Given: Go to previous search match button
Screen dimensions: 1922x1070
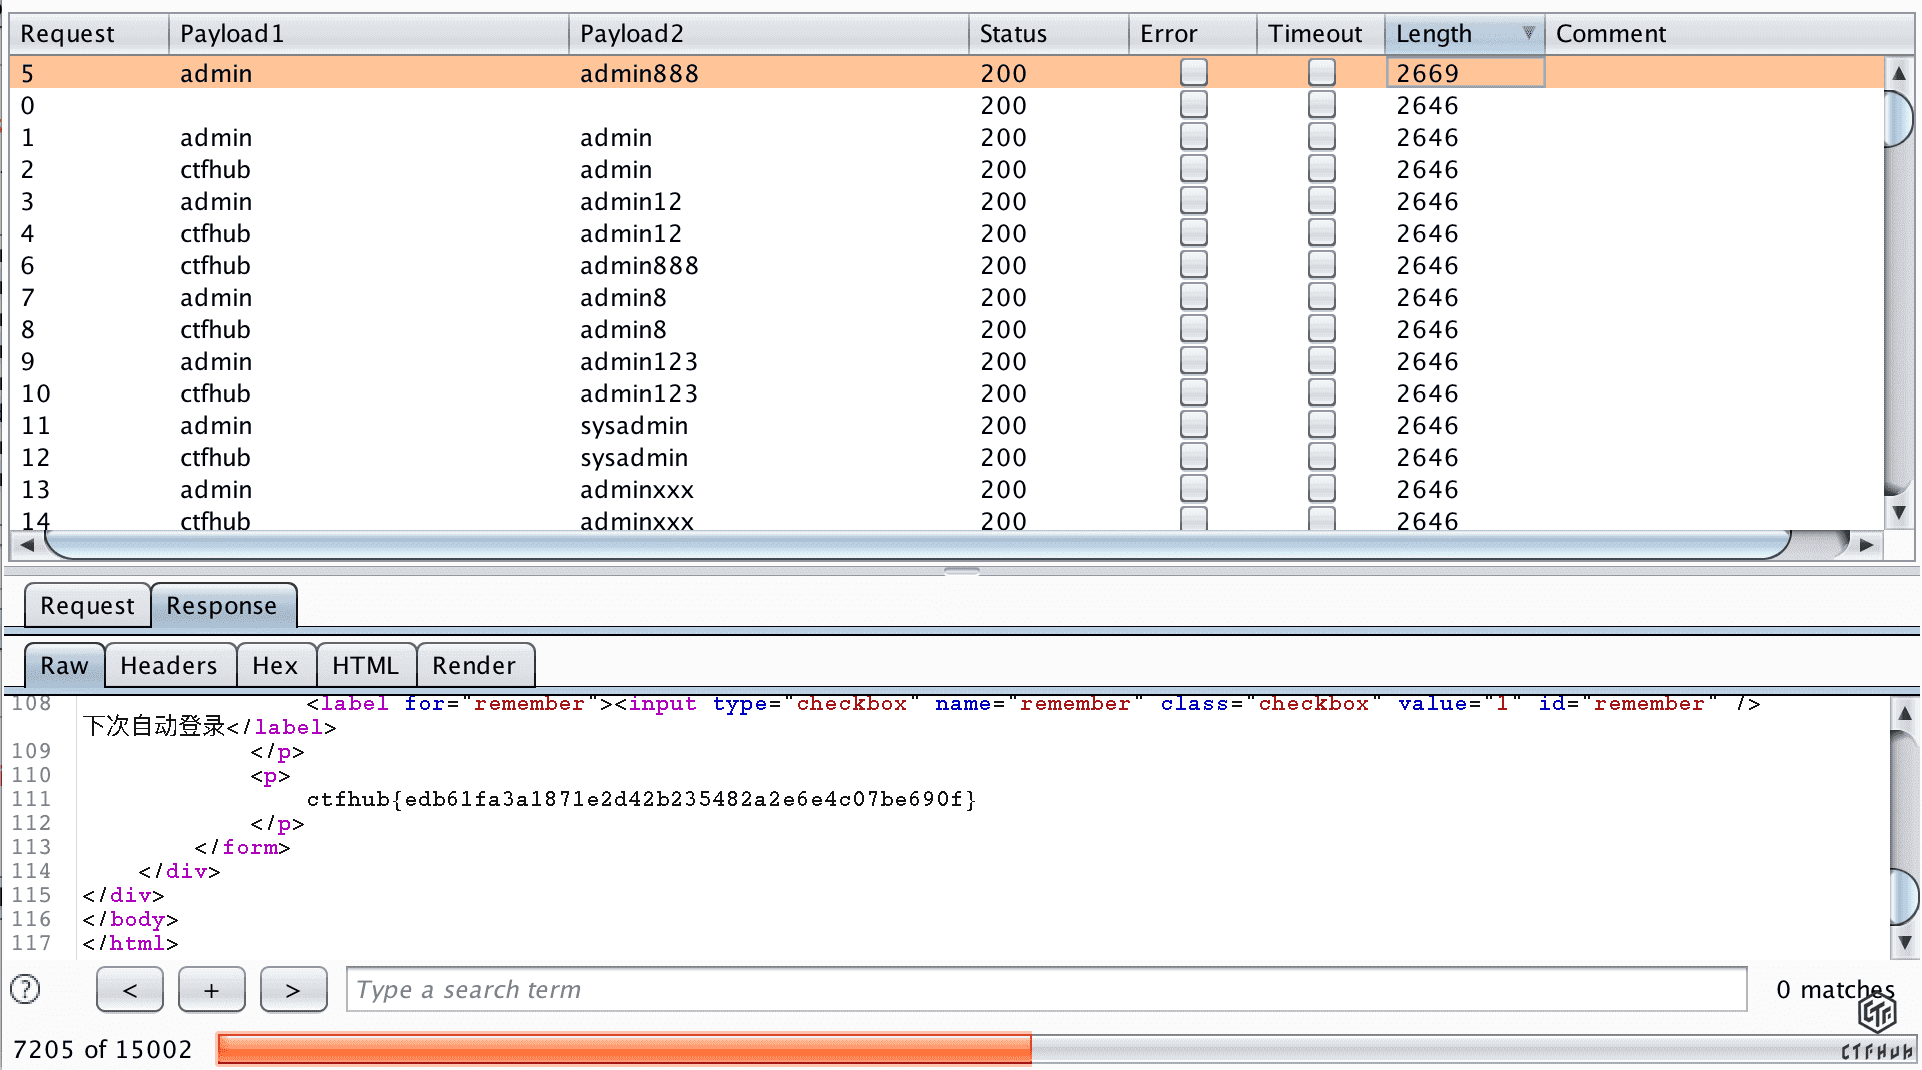Looking at the screenshot, I should pyautogui.click(x=130, y=989).
